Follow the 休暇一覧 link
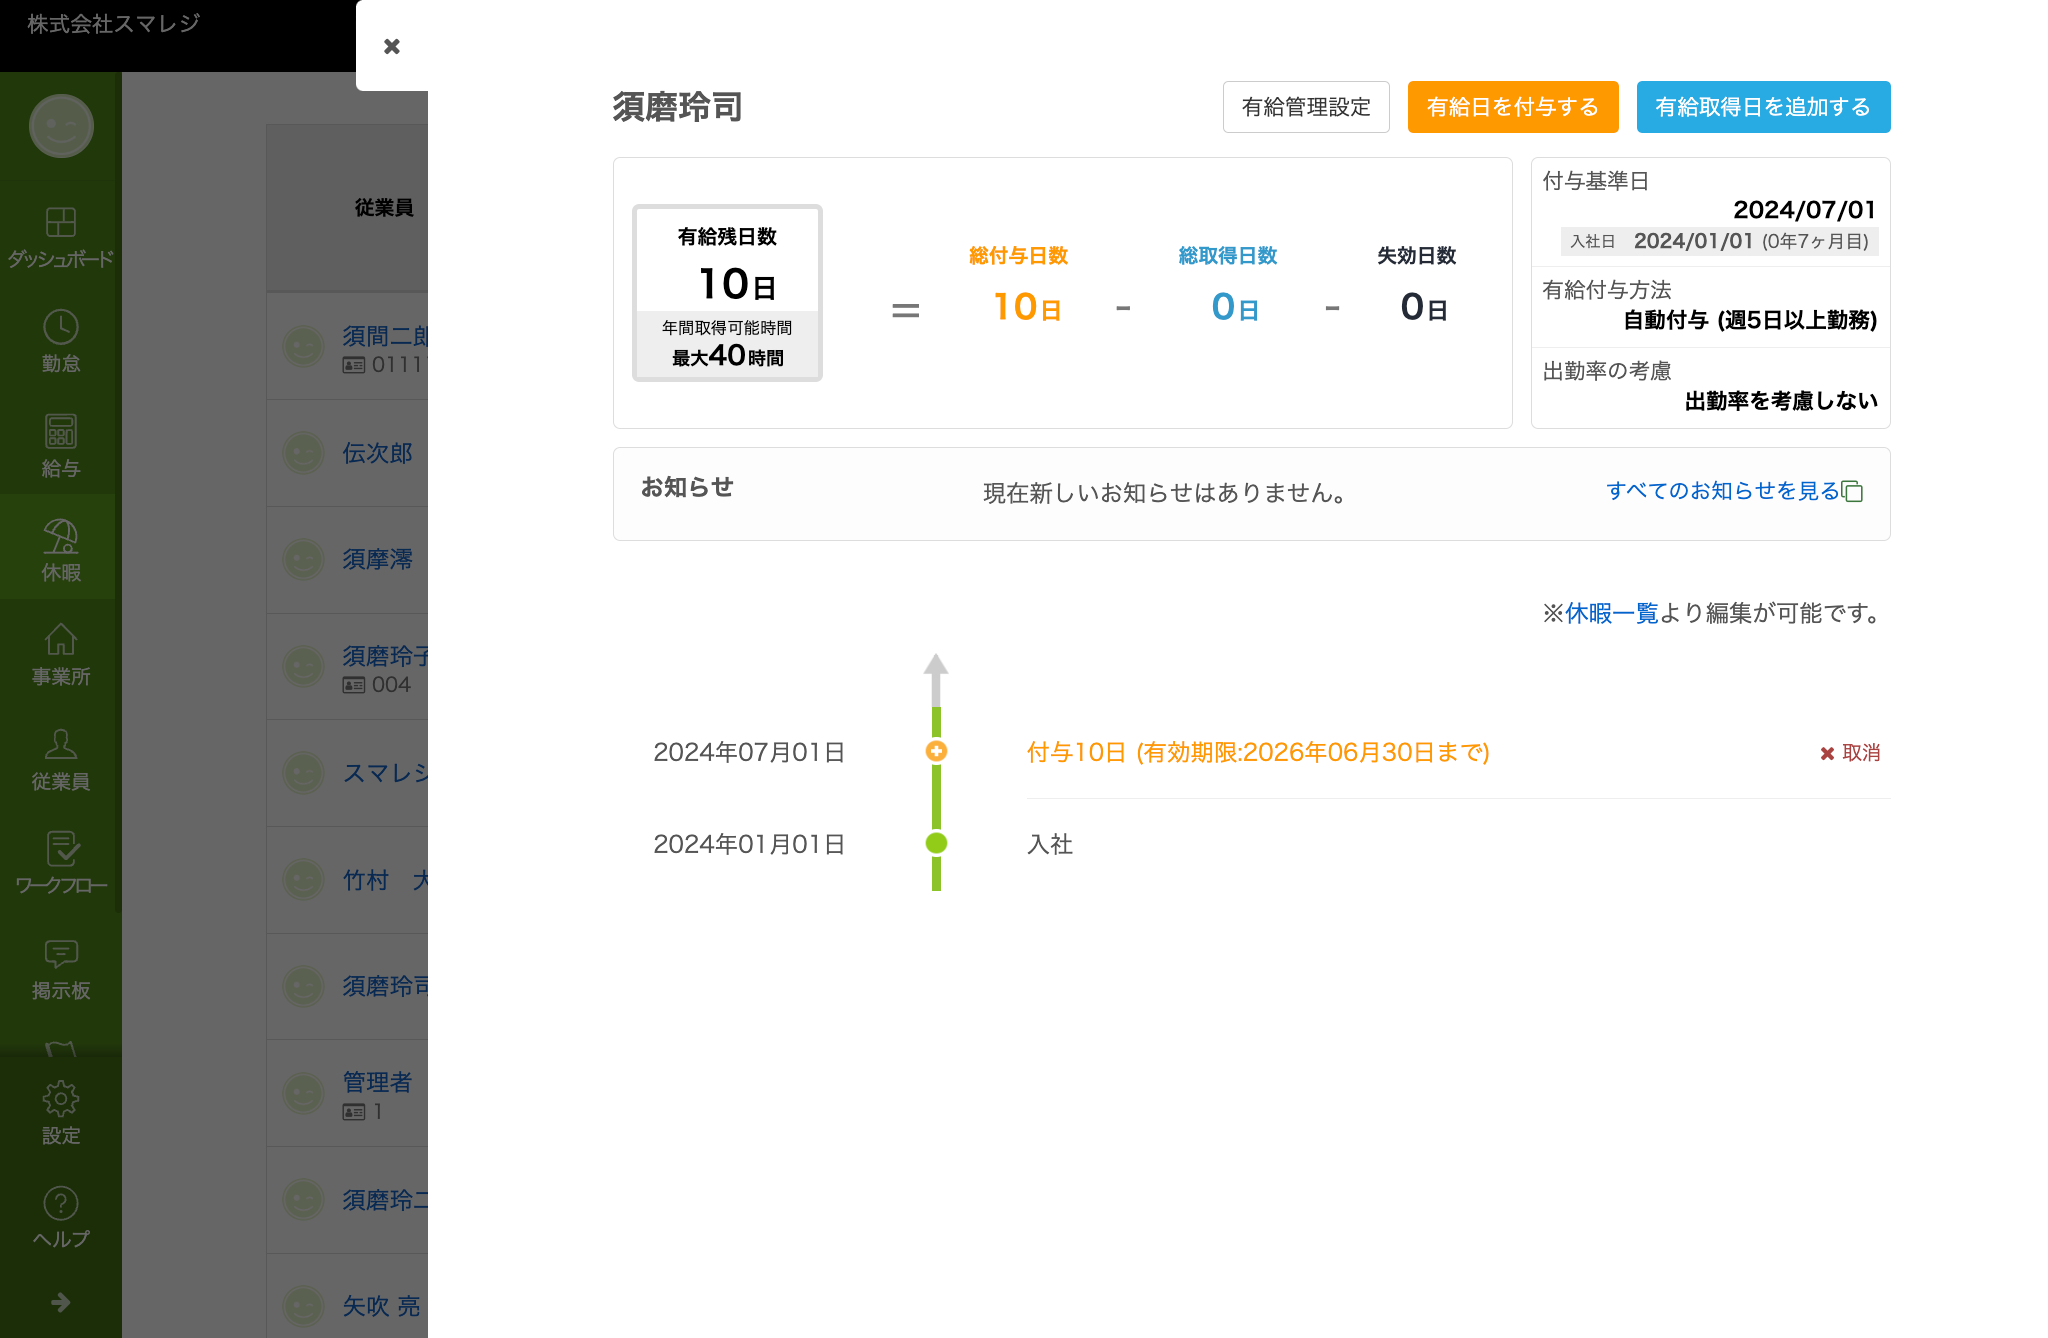Viewport: 2048px width, 1338px height. (x=1611, y=613)
